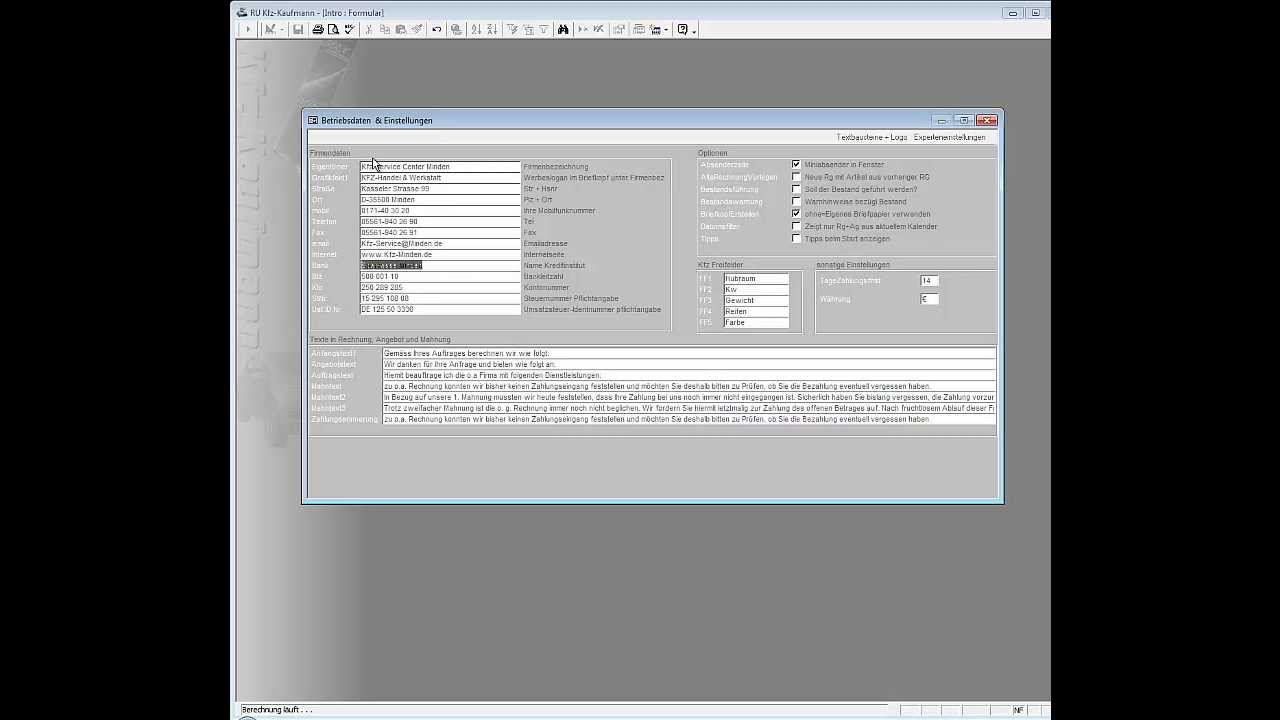
Task: Run the spelling check icon
Action: click(x=349, y=30)
